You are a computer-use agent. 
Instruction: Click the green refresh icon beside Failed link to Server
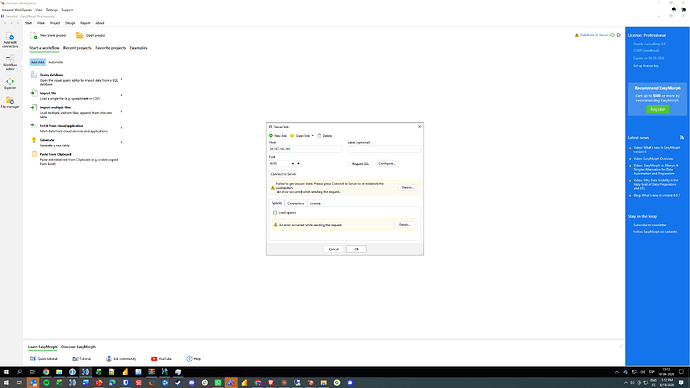[x=612, y=35]
